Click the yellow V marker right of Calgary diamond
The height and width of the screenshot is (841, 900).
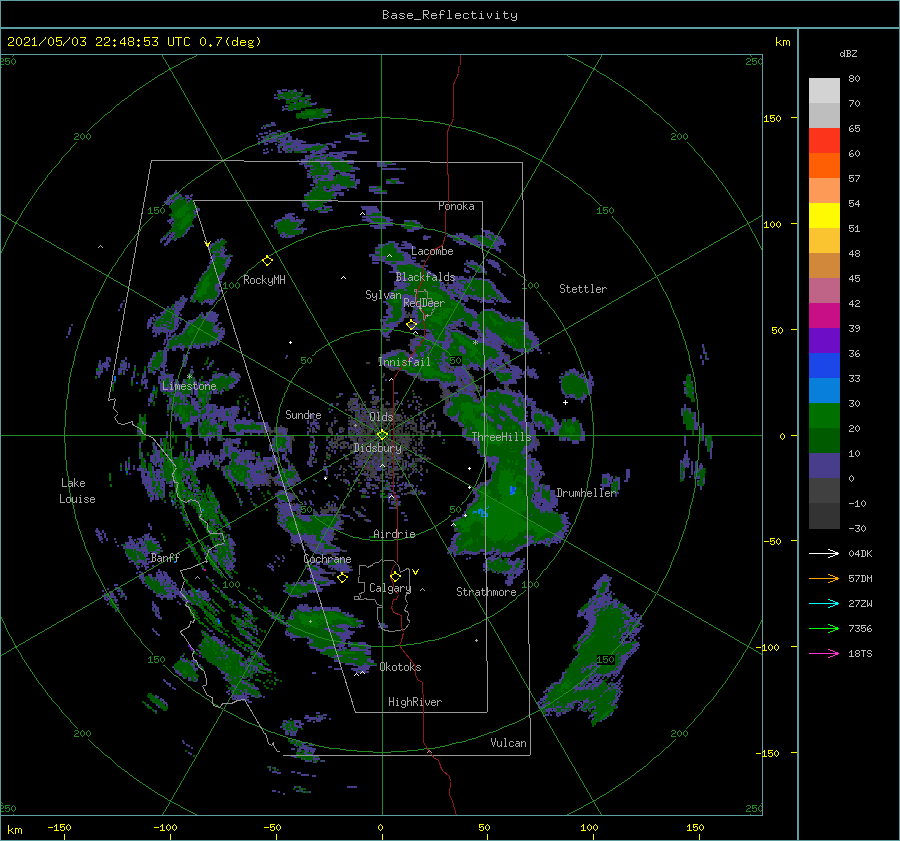coord(416,572)
